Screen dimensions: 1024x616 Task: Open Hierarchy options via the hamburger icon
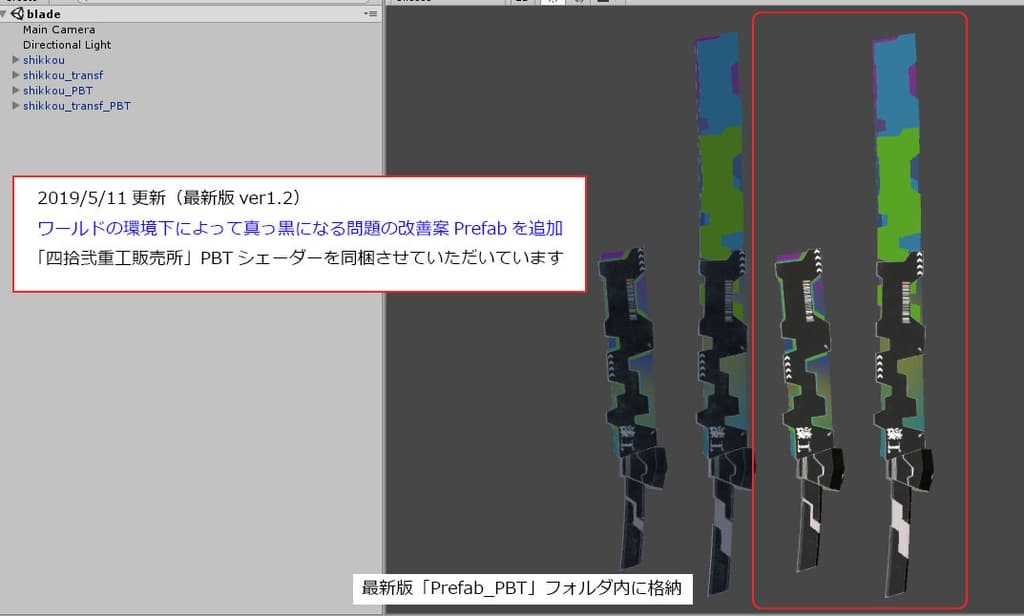click(370, 13)
